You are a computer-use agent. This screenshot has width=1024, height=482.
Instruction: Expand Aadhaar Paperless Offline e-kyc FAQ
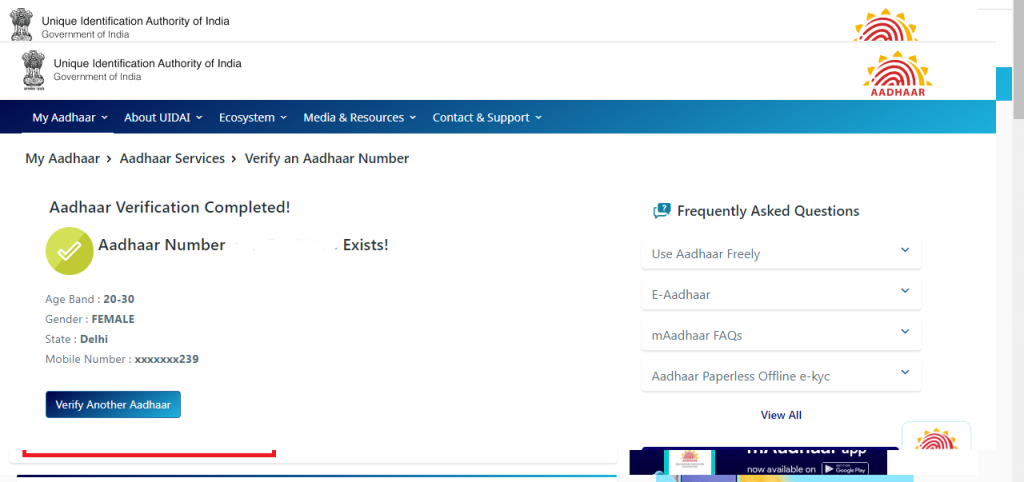[x=782, y=376]
